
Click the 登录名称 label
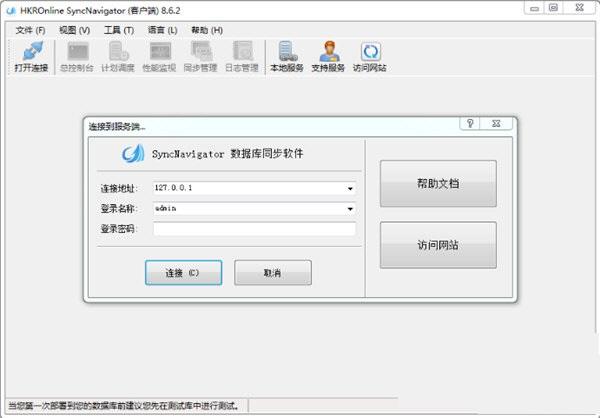[119, 209]
